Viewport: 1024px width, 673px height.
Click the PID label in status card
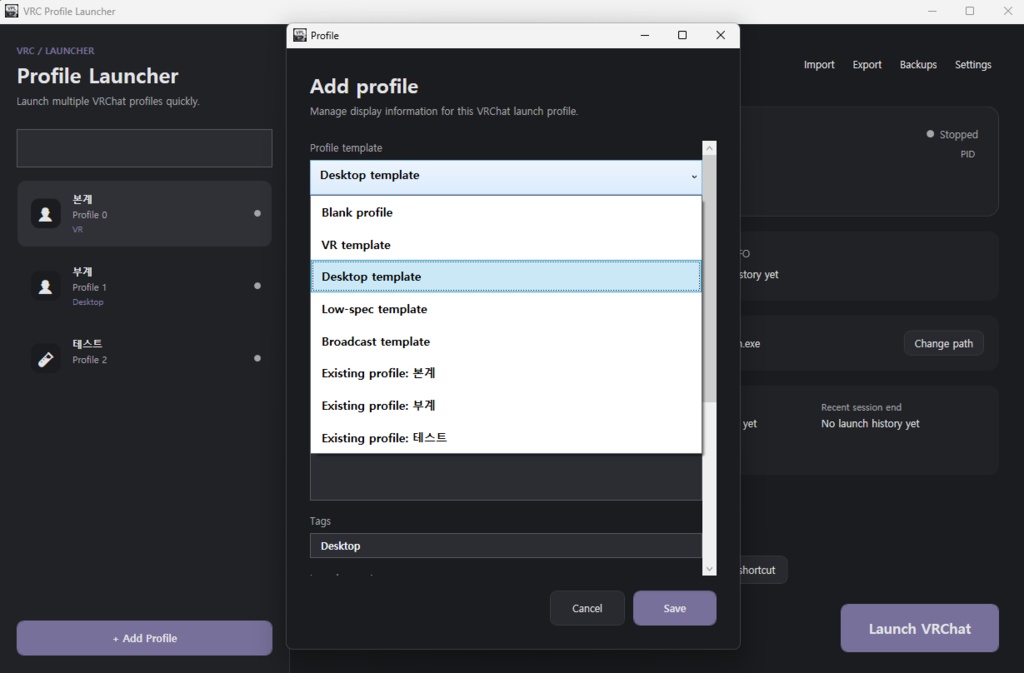(967, 154)
